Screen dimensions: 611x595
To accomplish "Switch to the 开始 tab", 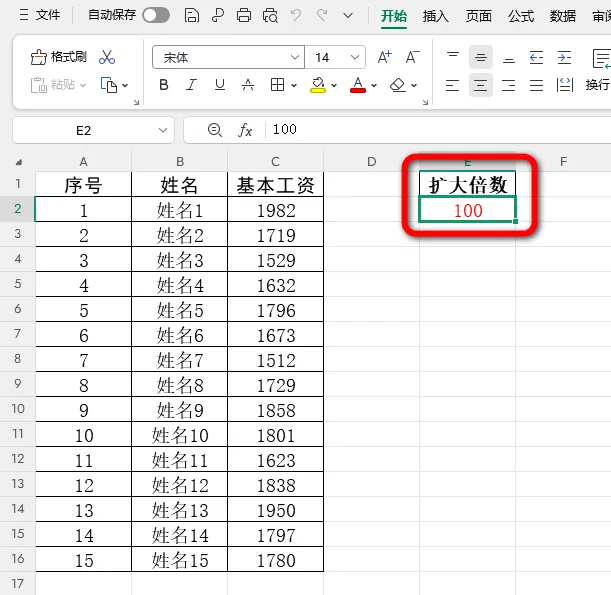I will (x=394, y=16).
